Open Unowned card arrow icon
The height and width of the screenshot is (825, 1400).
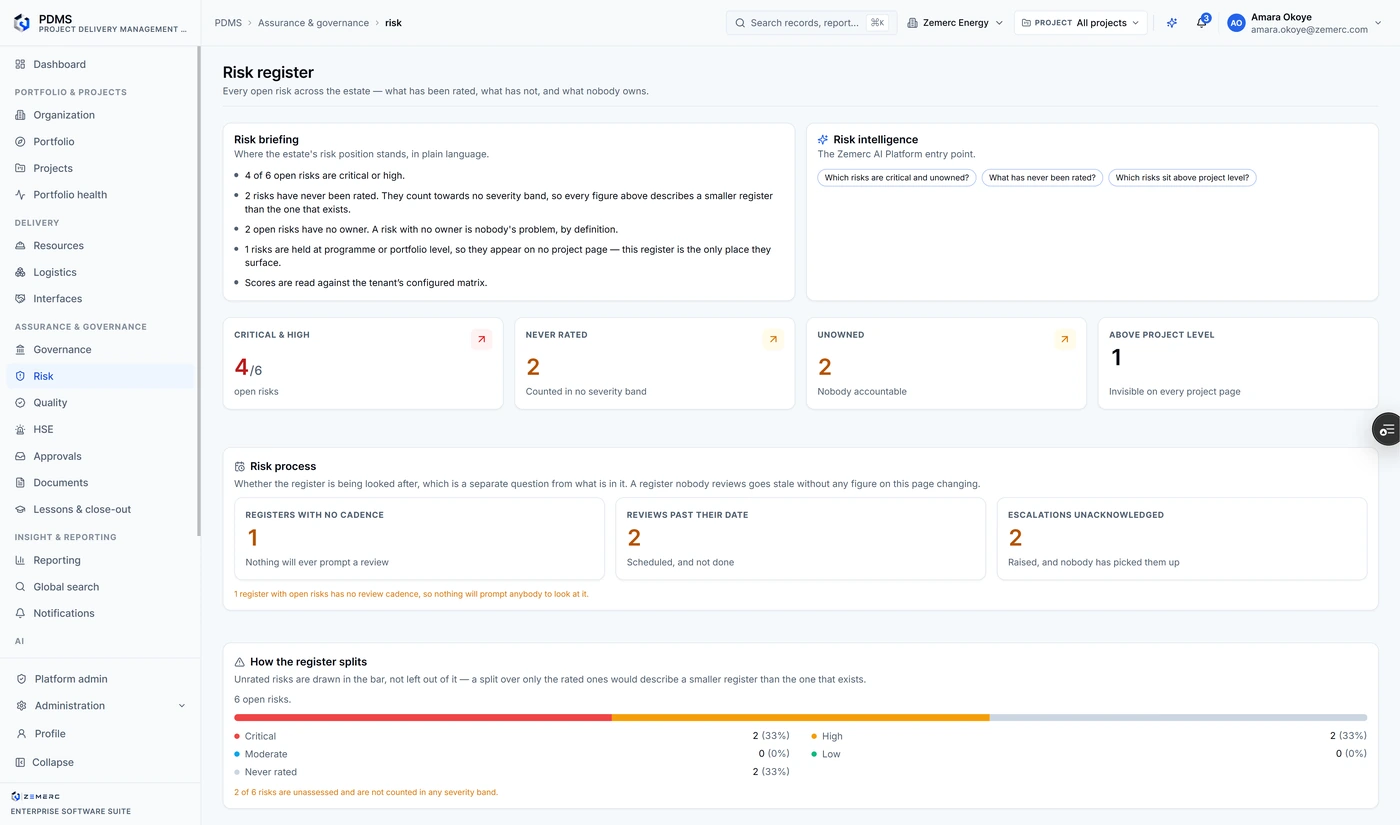1065,340
